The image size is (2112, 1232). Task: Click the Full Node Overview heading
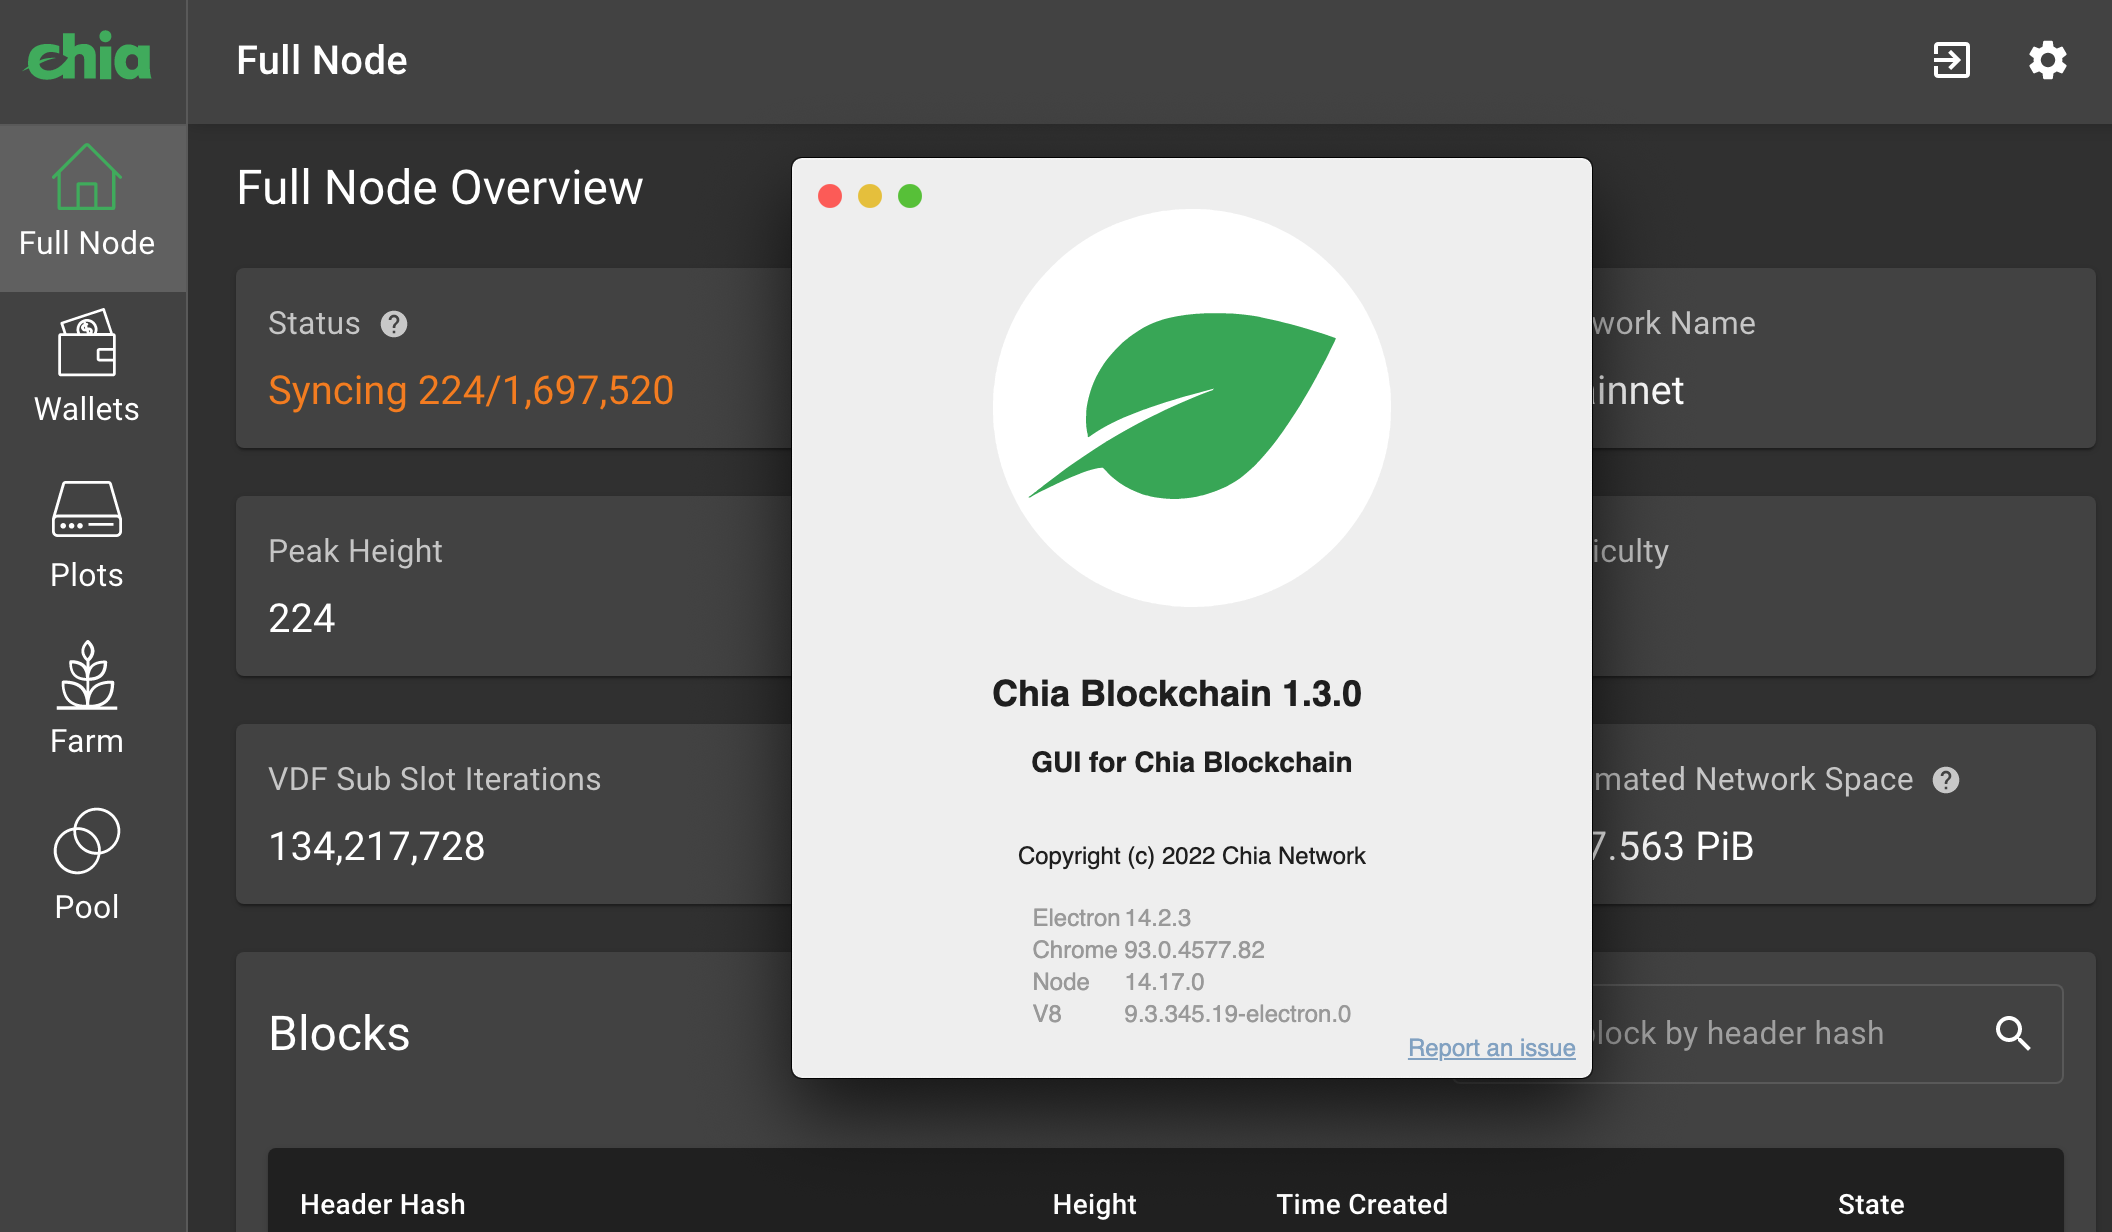[440, 187]
